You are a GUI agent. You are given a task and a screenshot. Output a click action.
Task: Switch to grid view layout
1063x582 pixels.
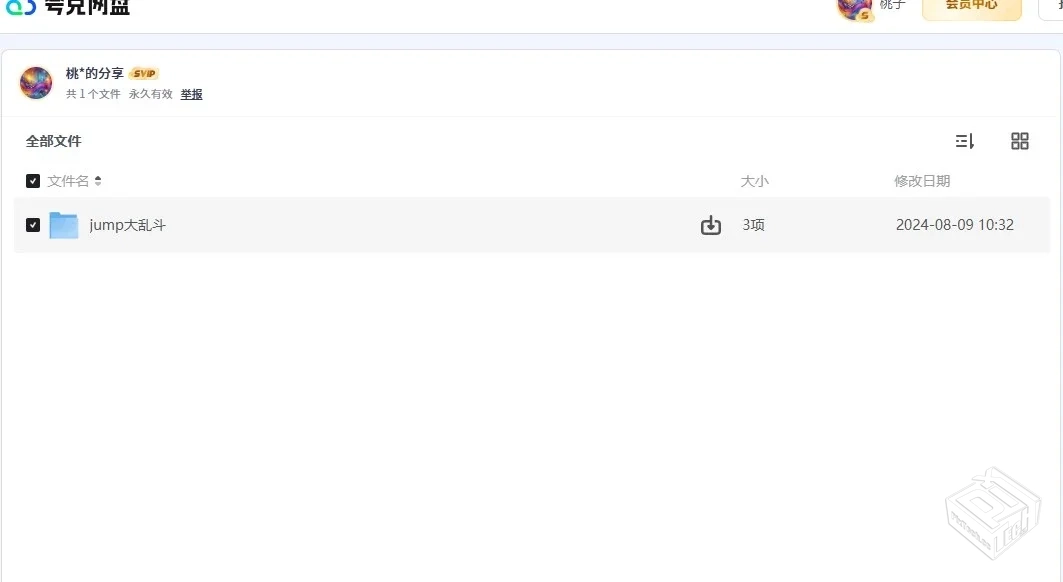point(1020,141)
